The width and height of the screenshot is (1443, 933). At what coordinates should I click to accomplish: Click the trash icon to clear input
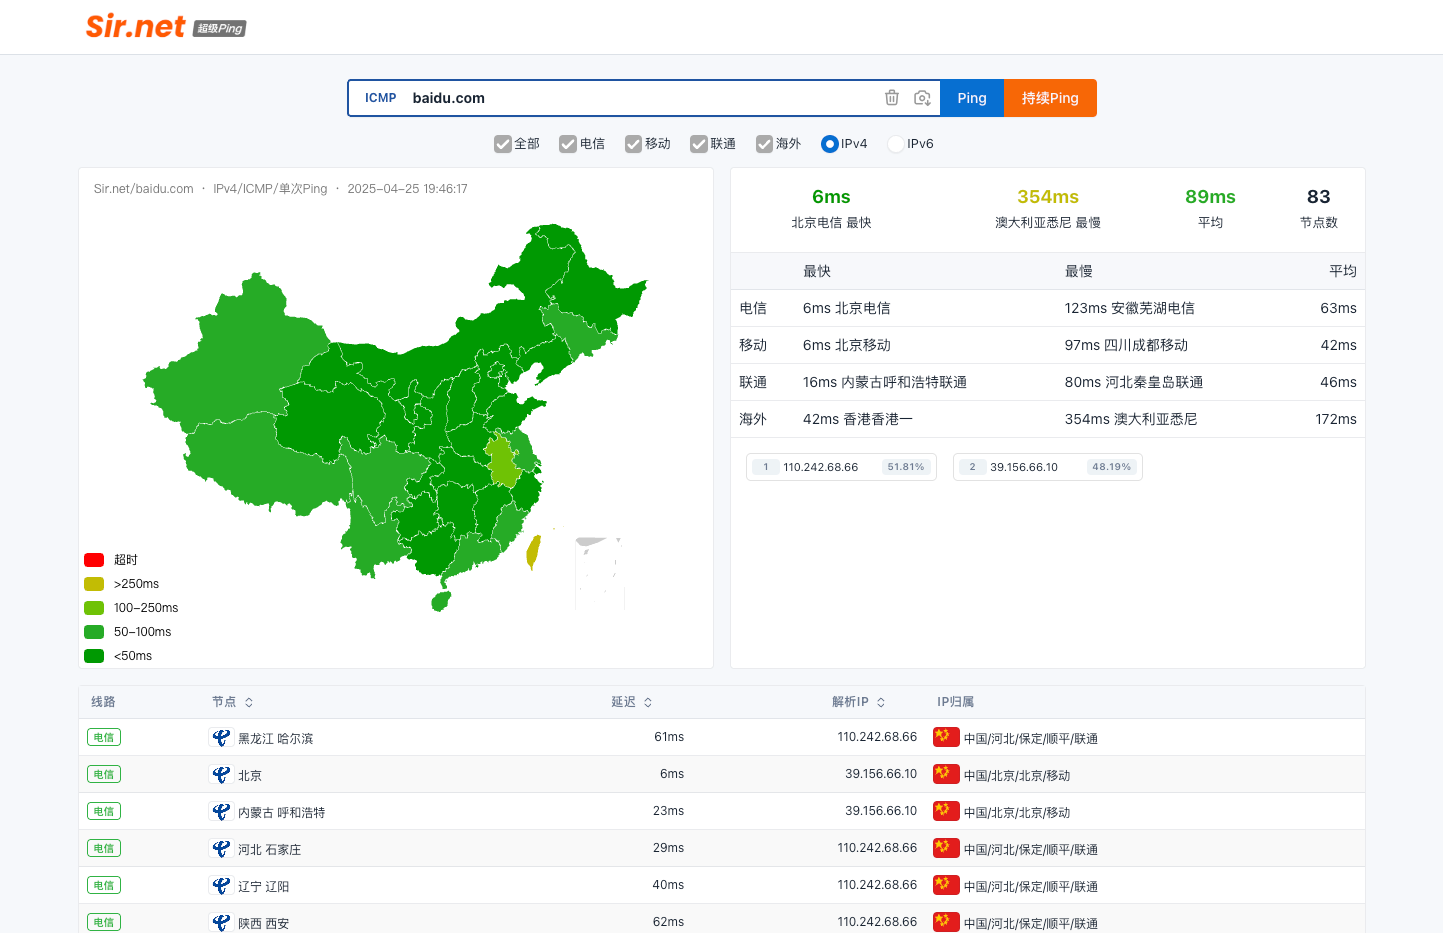pyautogui.click(x=892, y=98)
